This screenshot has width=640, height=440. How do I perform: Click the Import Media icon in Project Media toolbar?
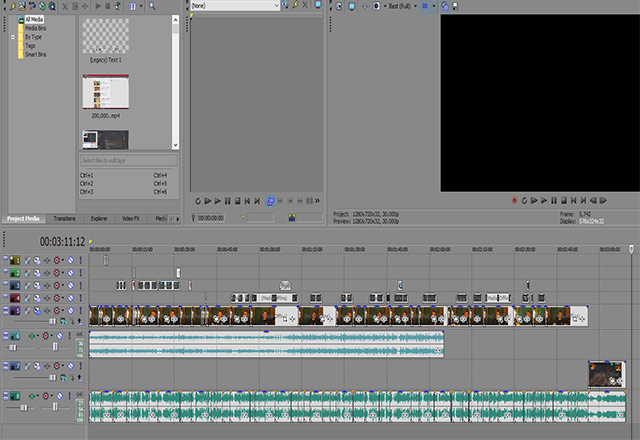click(x=22, y=6)
